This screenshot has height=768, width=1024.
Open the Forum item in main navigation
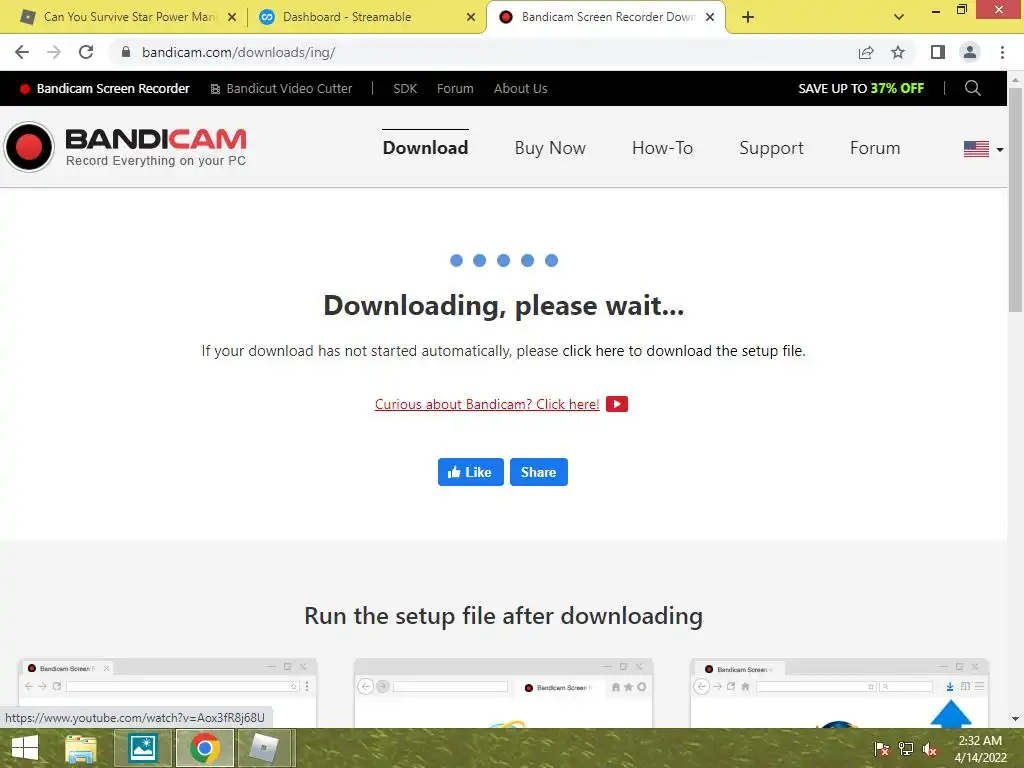[x=875, y=148]
